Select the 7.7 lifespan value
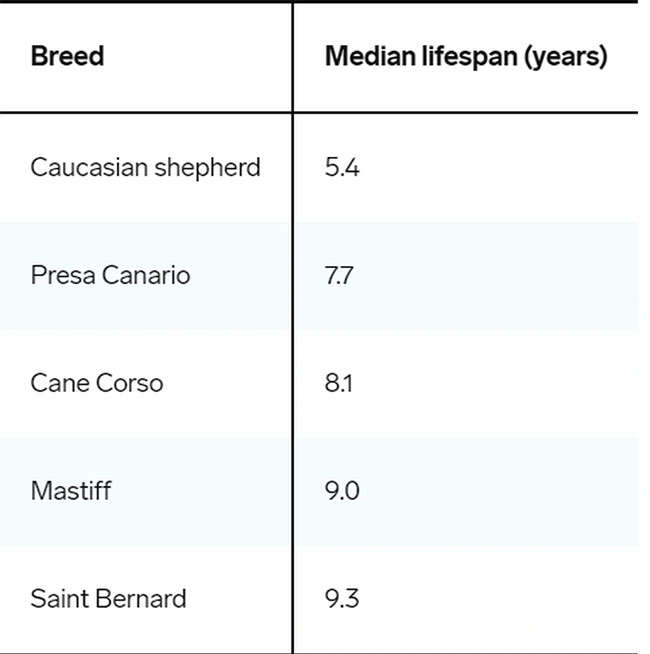 coord(339,275)
